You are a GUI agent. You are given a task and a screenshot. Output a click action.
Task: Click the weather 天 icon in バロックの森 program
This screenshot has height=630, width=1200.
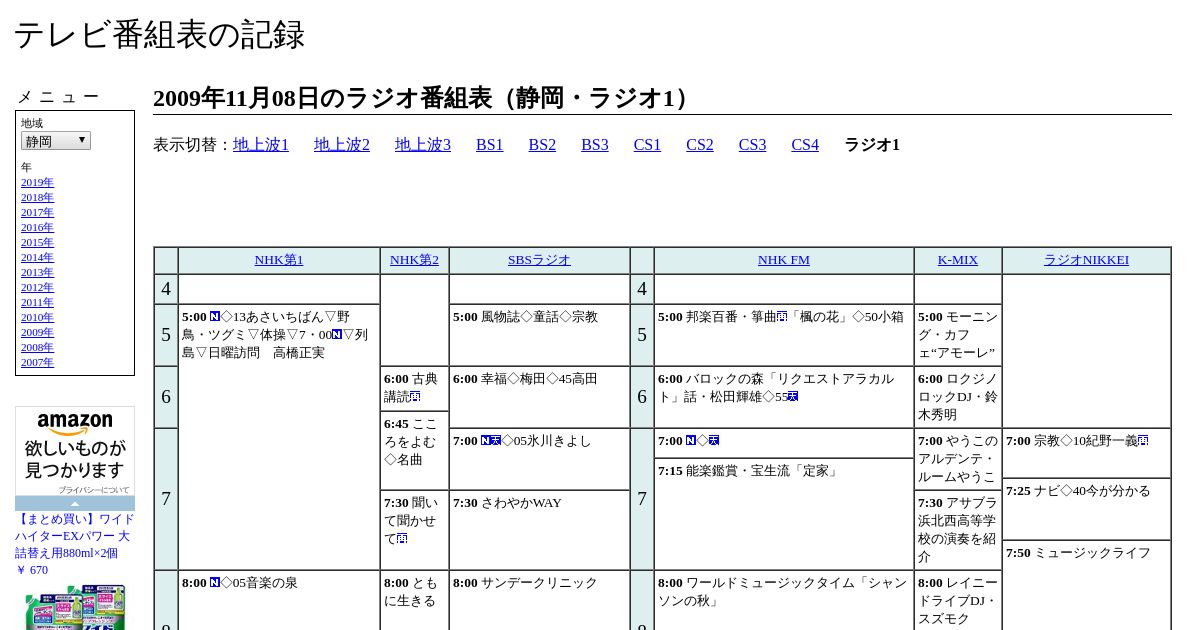(793, 397)
